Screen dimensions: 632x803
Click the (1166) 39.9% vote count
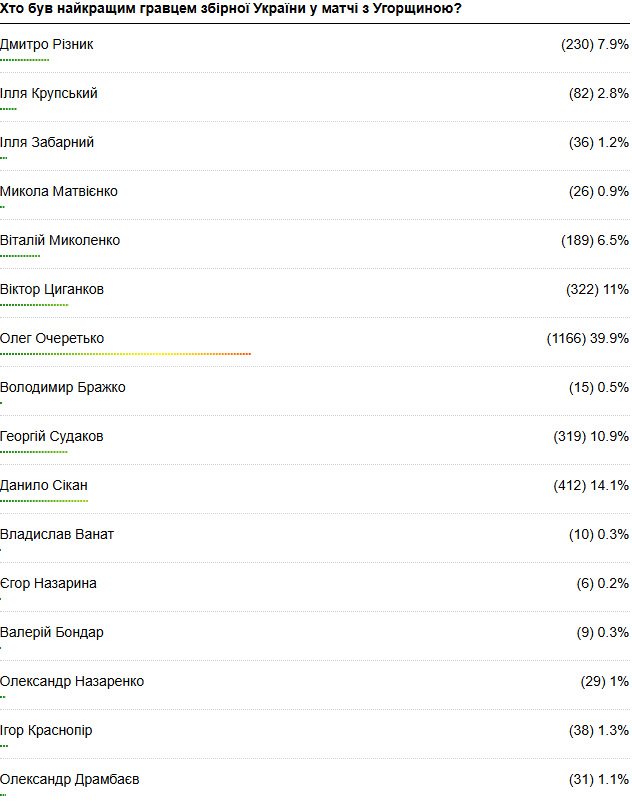[x=587, y=339]
